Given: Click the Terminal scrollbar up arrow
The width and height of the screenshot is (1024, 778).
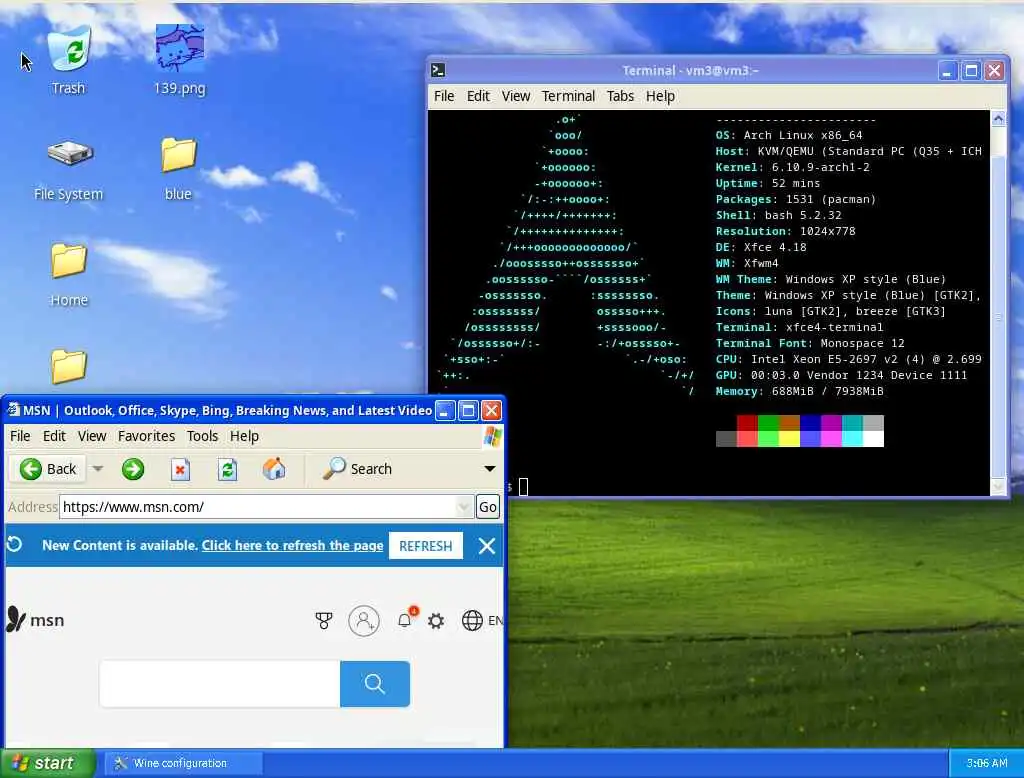Looking at the screenshot, I should tap(998, 119).
